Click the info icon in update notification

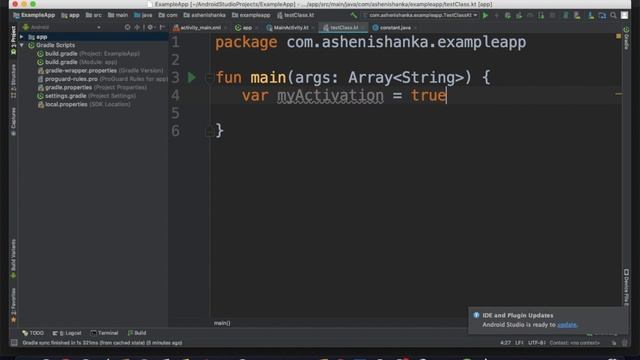tap(476, 315)
